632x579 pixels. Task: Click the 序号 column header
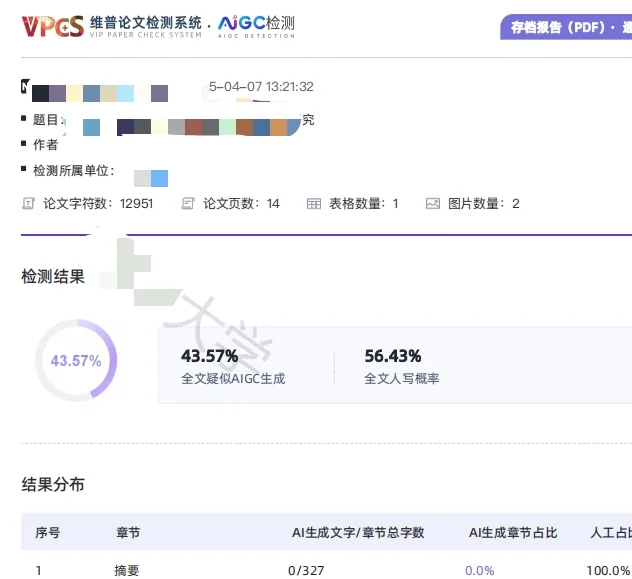point(48,533)
